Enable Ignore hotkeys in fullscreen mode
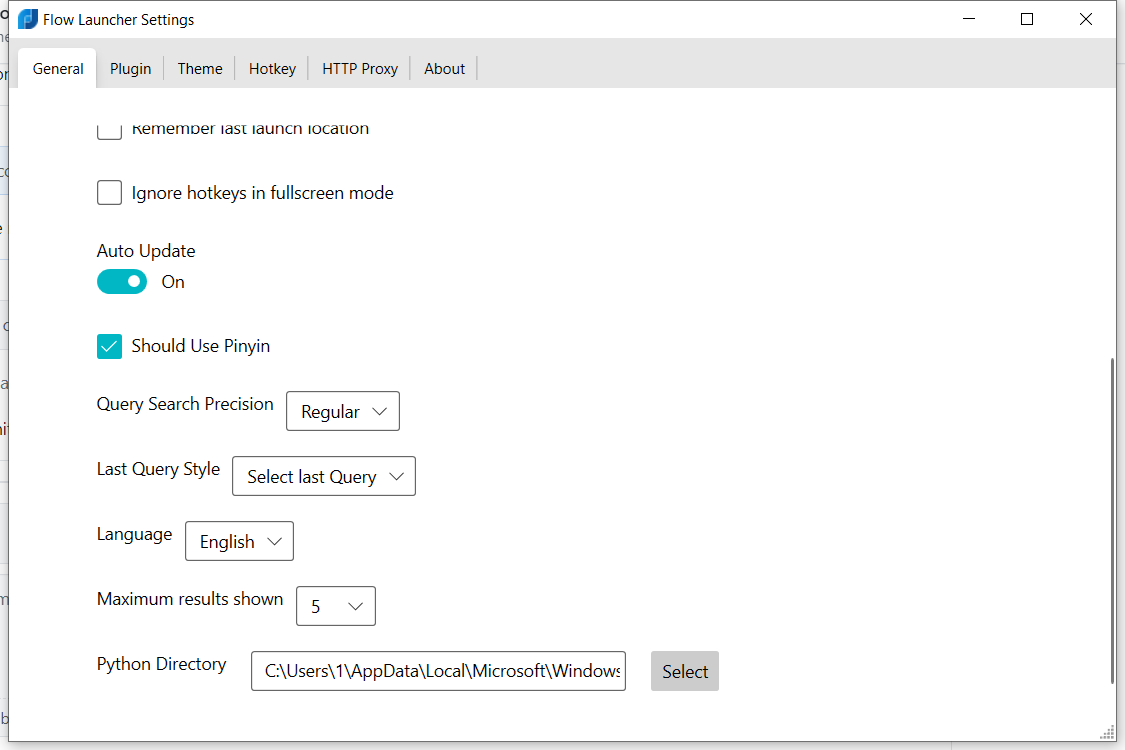 pyautogui.click(x=109, y=192)
